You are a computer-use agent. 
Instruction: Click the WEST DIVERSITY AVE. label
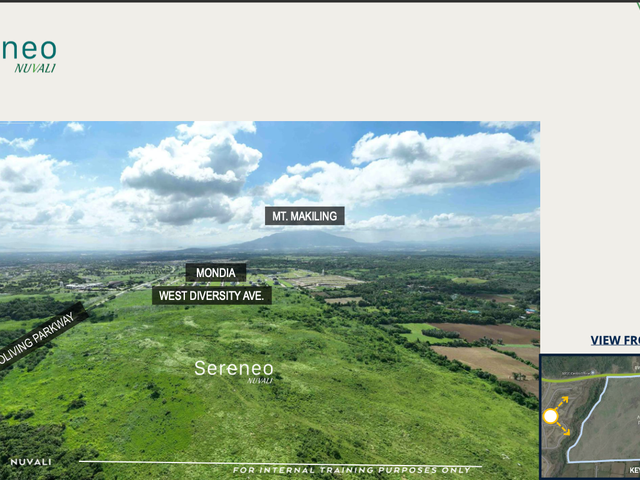[212, 296]
